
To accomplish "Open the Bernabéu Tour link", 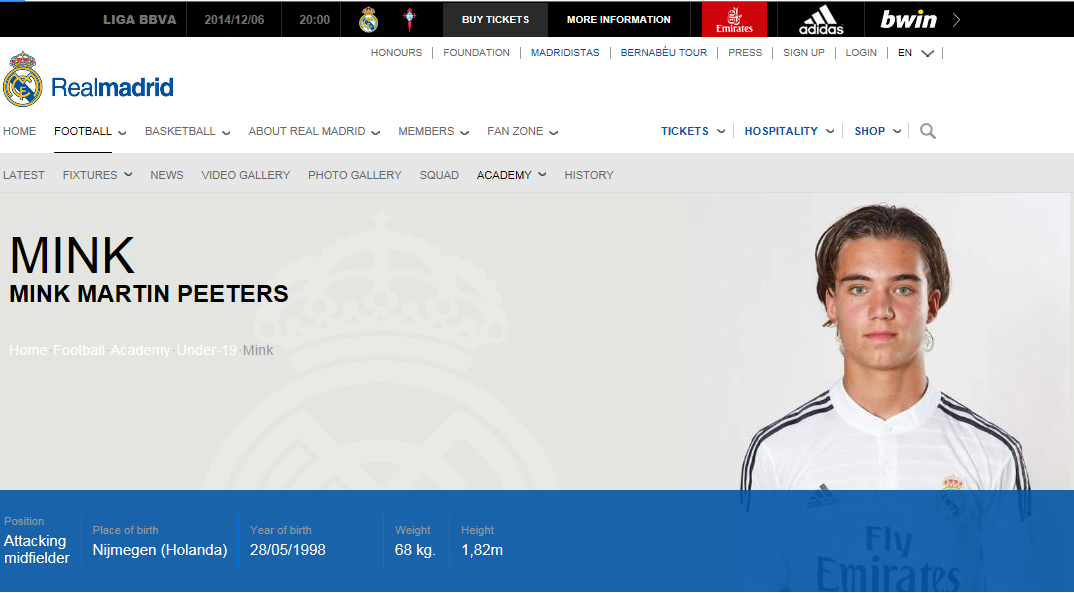I will tap(664, 53).
